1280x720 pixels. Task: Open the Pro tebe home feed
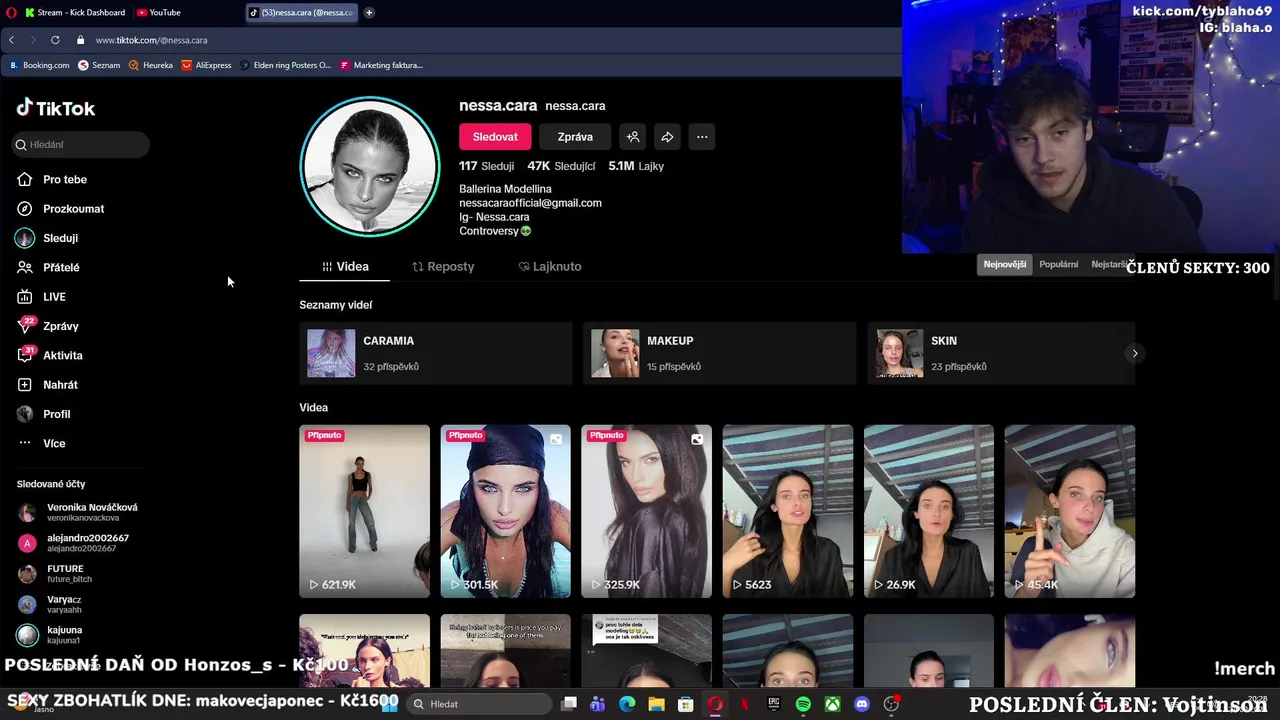tap(52, 180)
